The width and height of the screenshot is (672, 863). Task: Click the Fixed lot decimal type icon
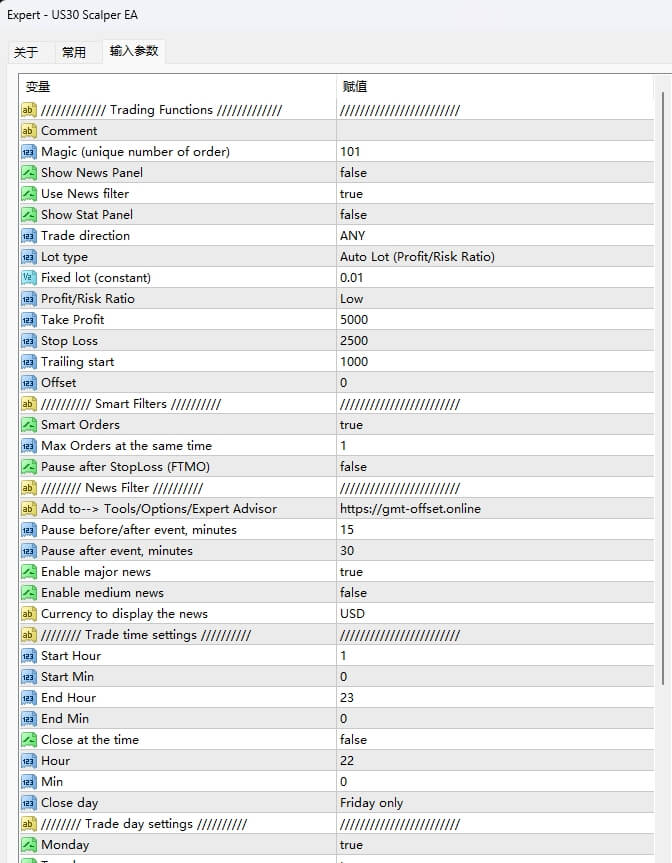pos(28,278)
